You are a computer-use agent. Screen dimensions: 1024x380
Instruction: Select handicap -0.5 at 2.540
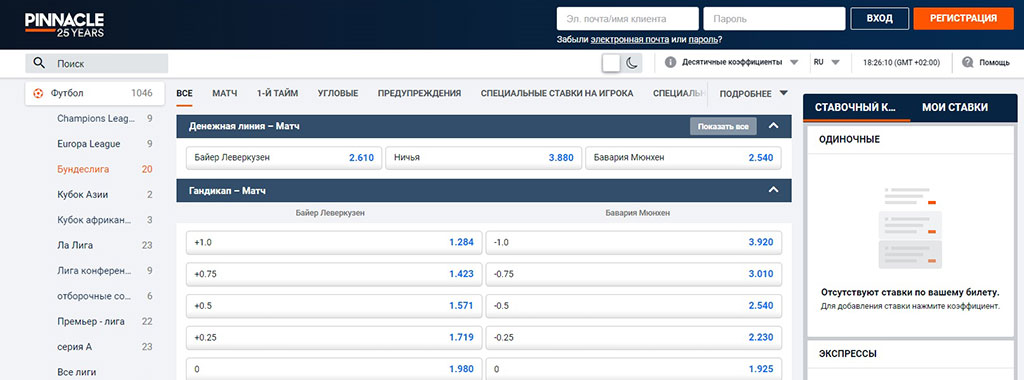(x=634, y=306)
